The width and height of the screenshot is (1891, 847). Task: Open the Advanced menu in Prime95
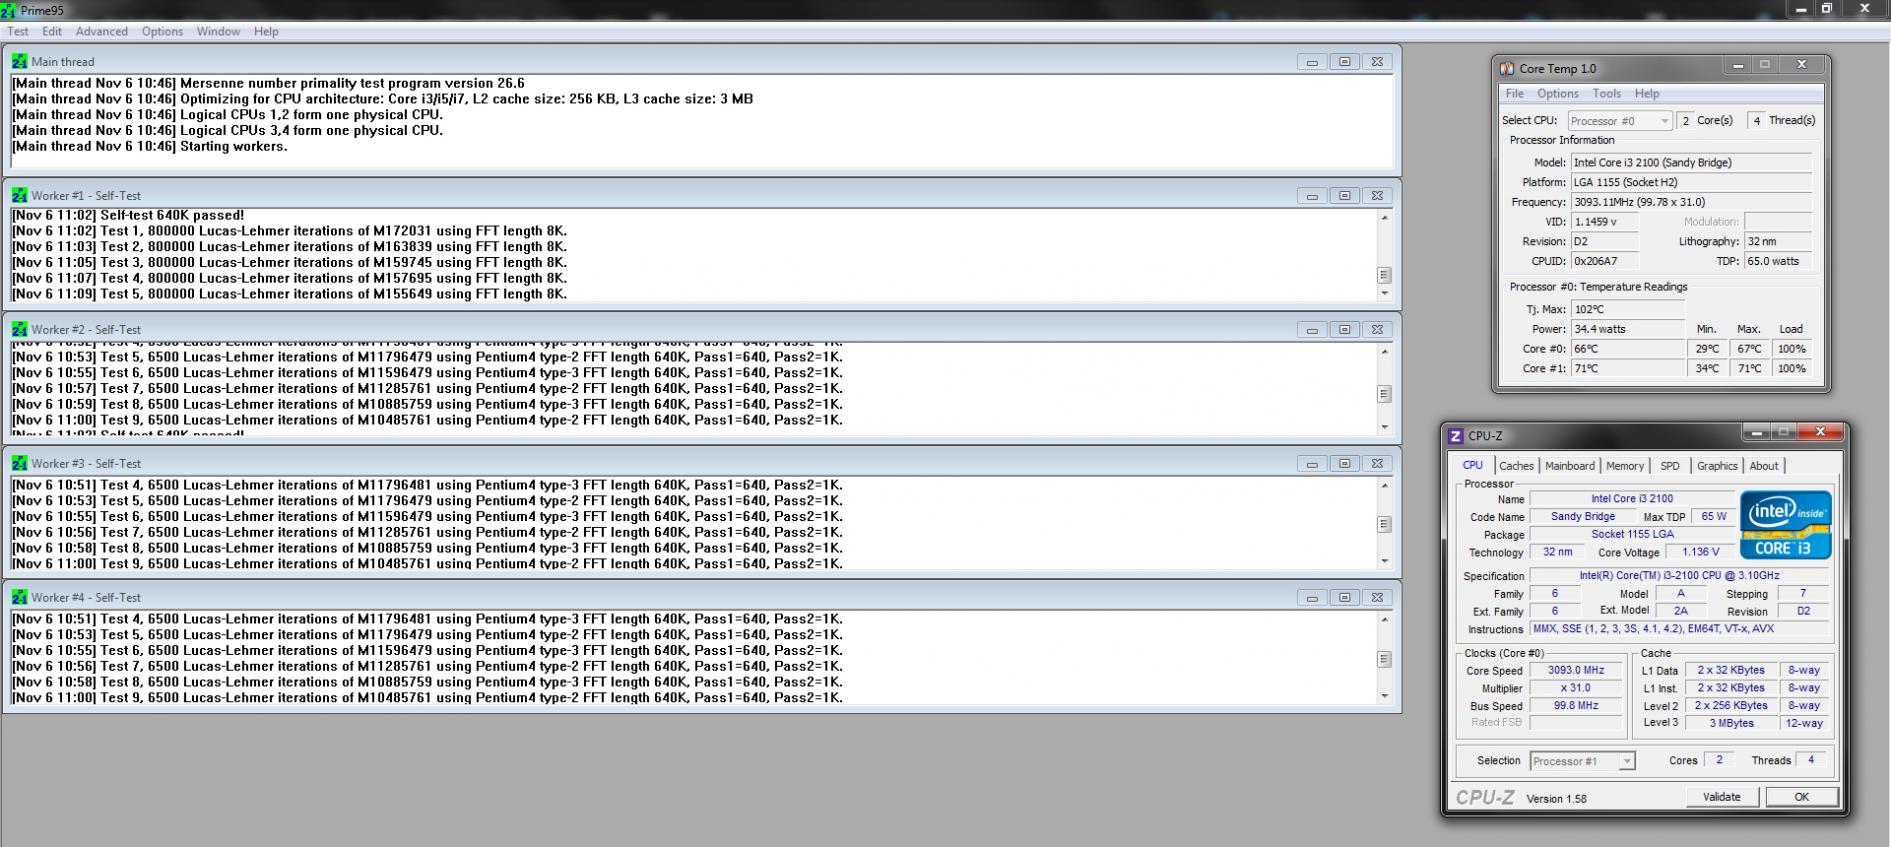[x=102, y=31]
